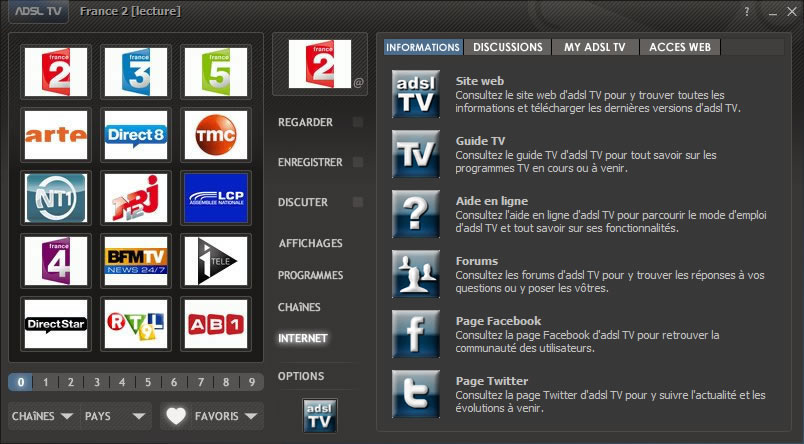This screenshot has width=804, height=444.
Task: Click the current France 2 channel preview
Action: click(x=320, y=64)
